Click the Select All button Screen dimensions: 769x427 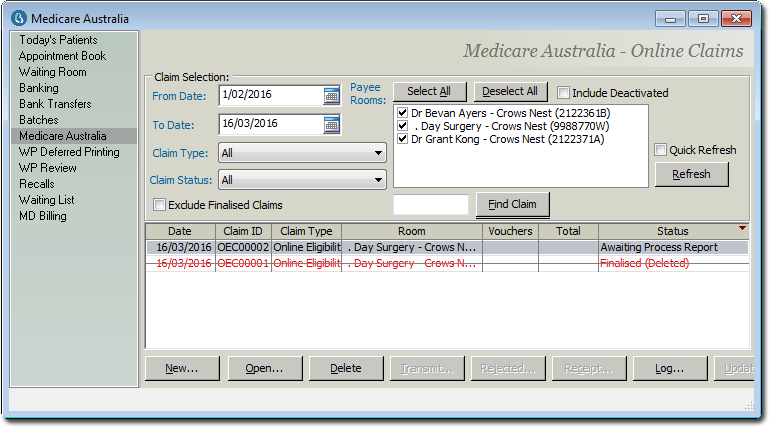coord(429,92)
